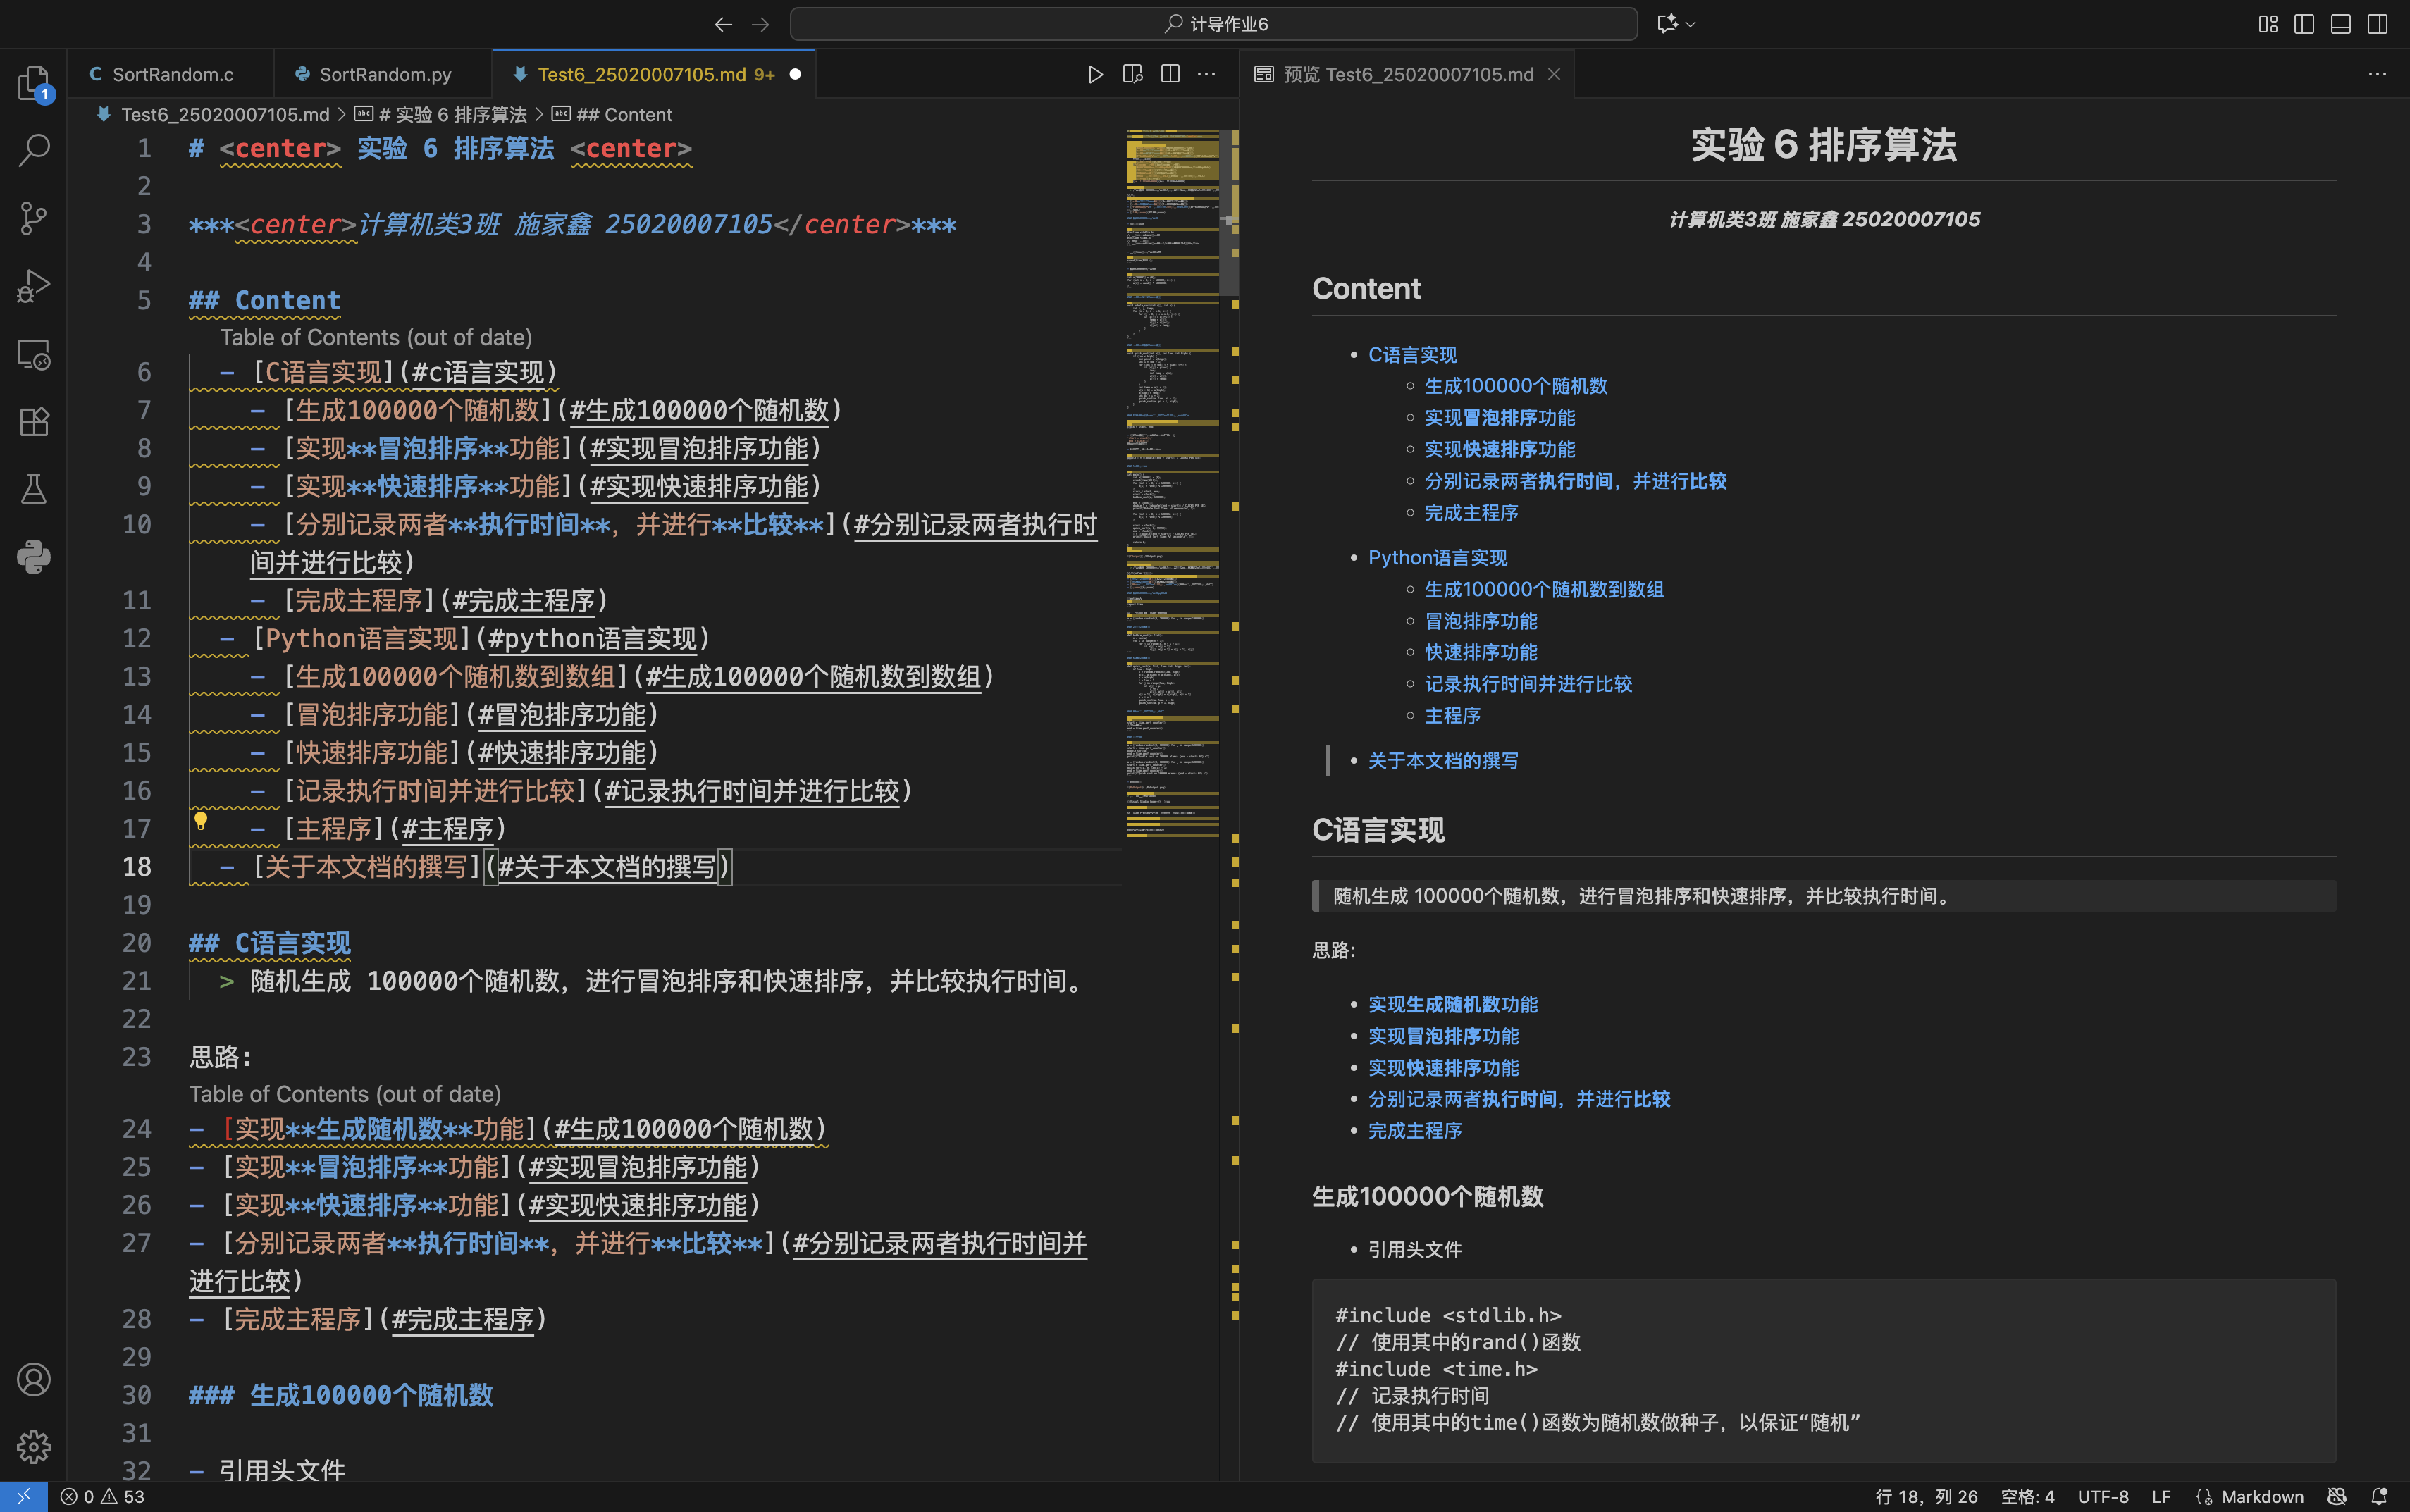Open Source Control view

point(33,218)
